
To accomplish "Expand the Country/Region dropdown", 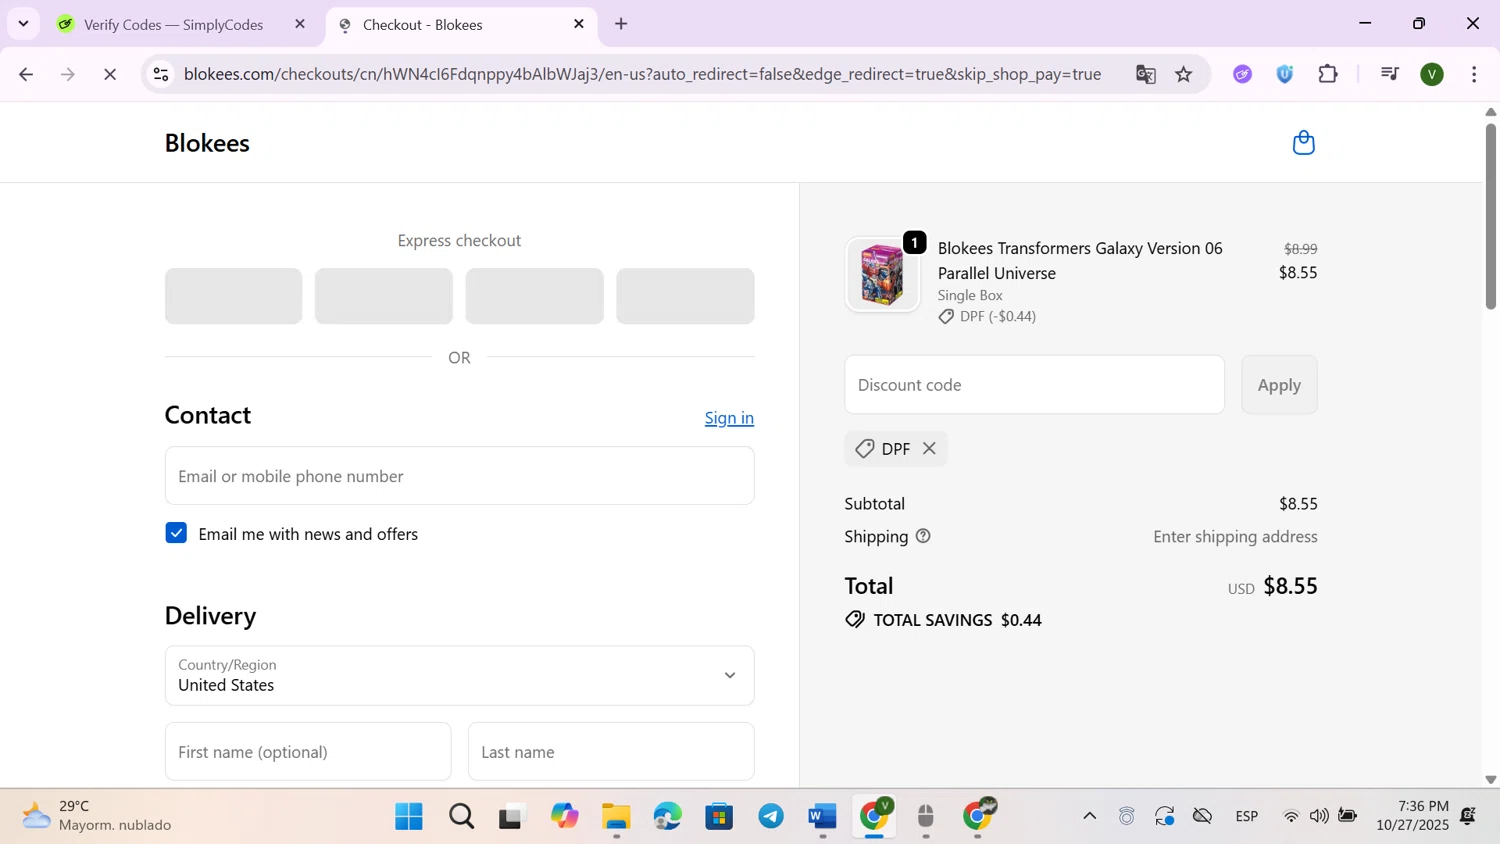I will [x=459, y=676].
